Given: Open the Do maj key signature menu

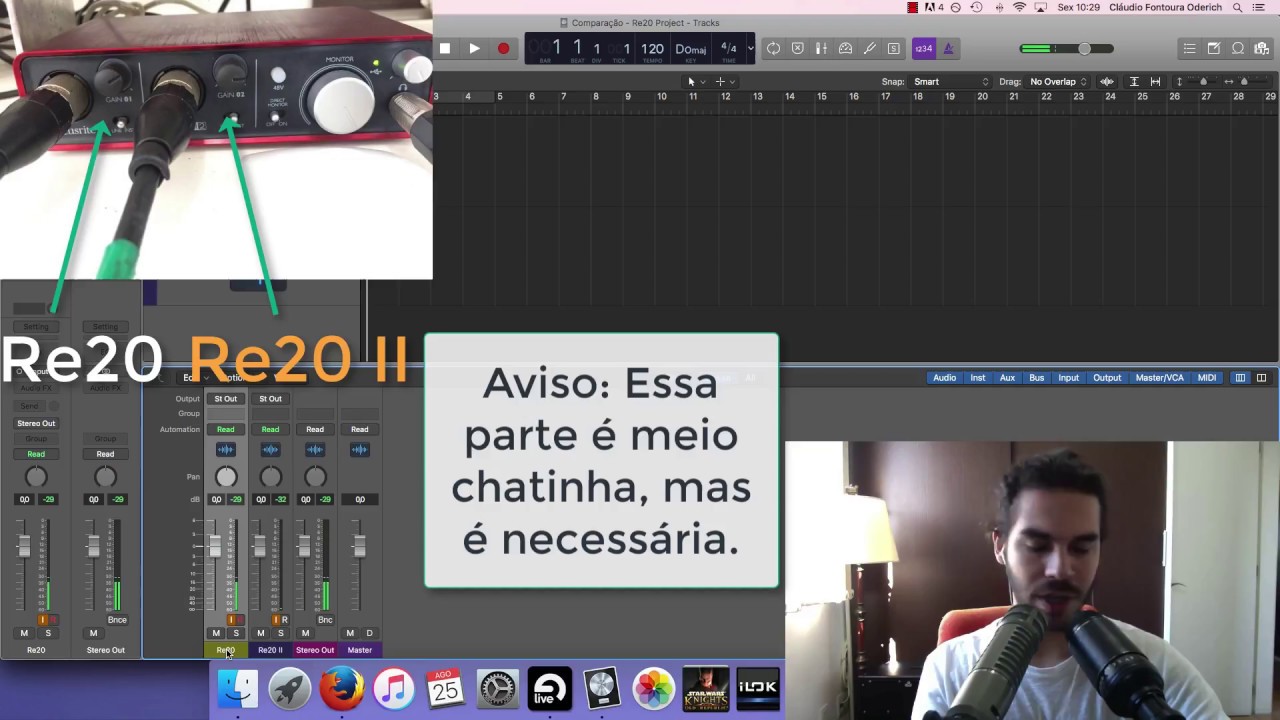Looking at the screenshot, I should click(691, 48).
